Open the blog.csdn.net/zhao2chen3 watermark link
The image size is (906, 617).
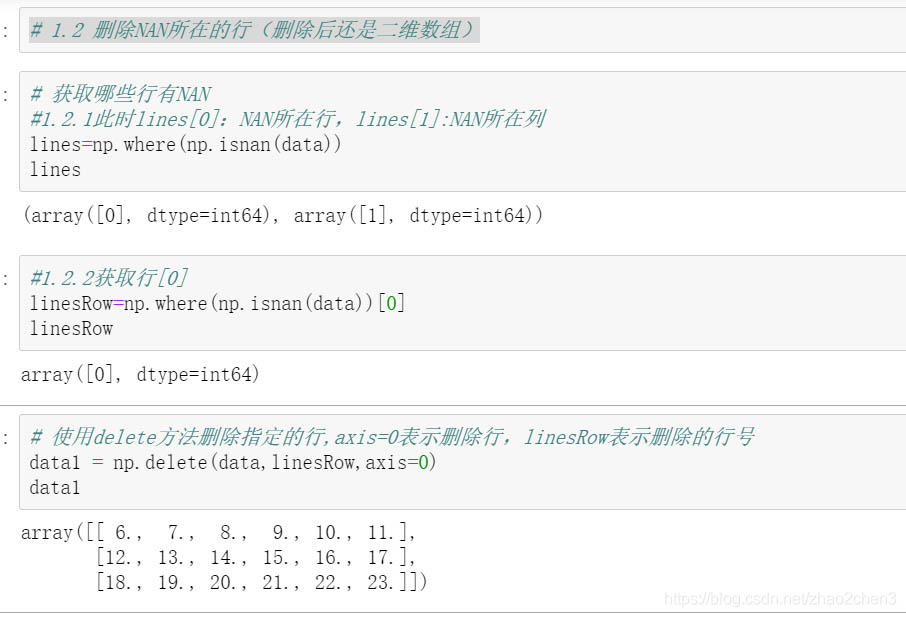[780, 598]
